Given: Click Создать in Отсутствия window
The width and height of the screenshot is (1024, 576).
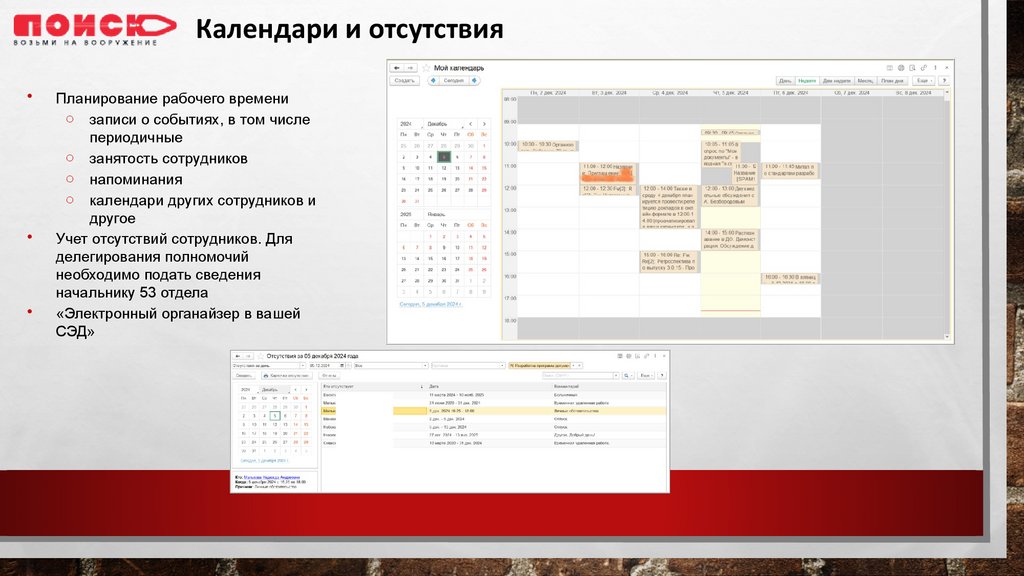Looking at the screenshot, I should coord(244,376).
